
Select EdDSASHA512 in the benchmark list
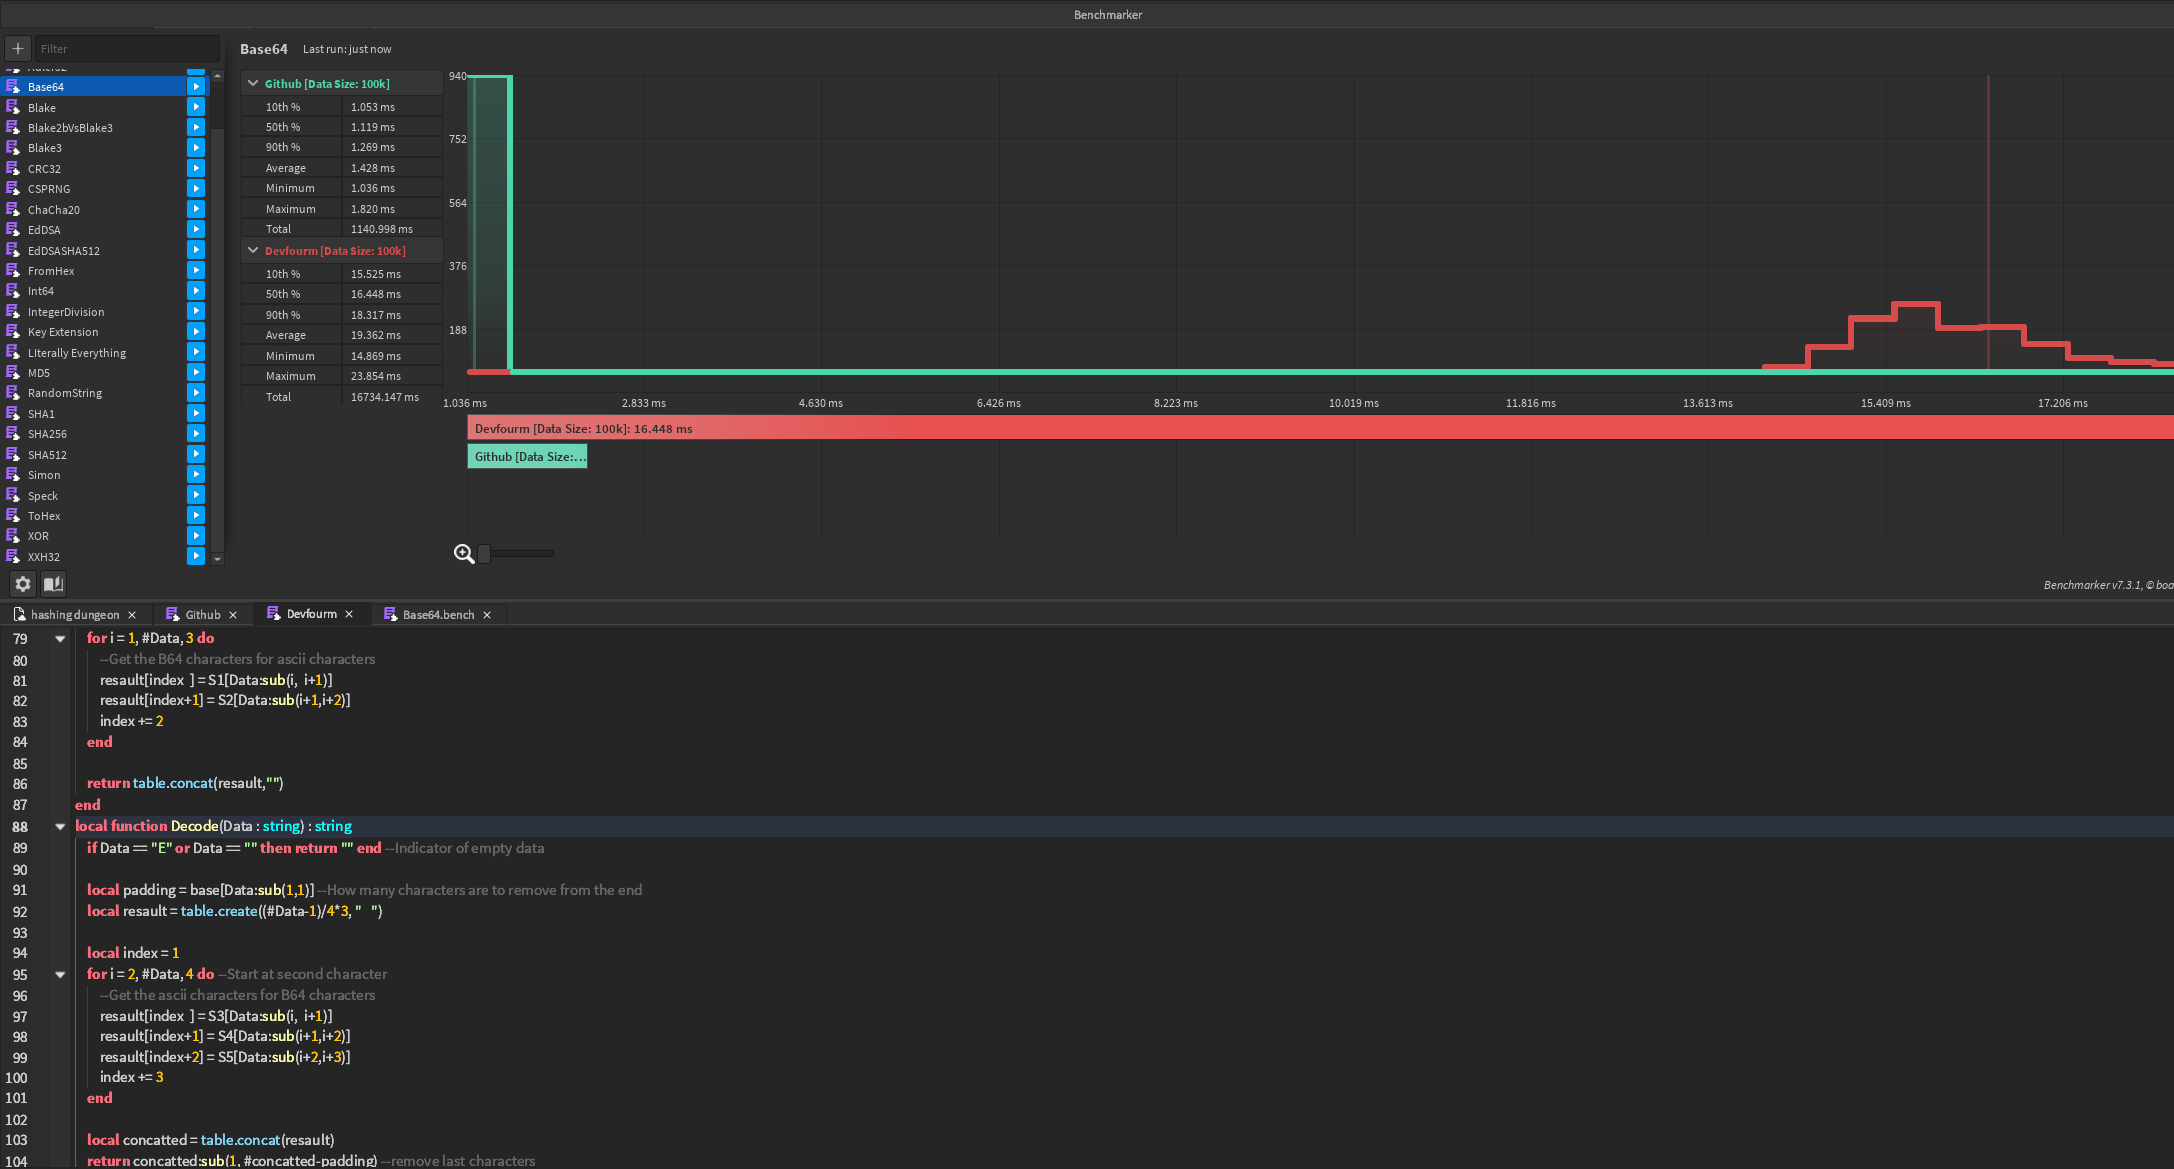(64, 251)
